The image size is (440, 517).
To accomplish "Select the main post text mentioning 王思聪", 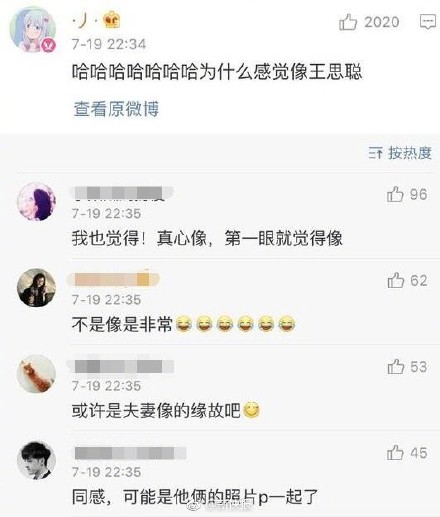I will pos(217,72).
